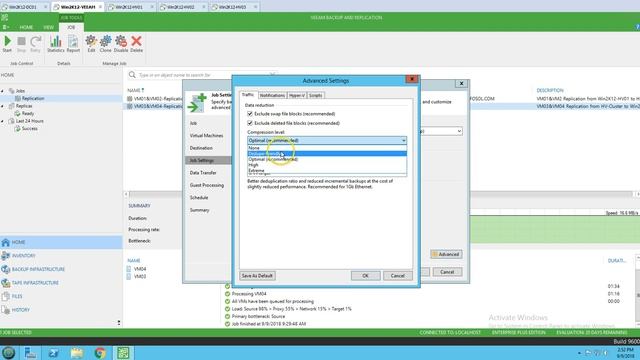This screenshot has height=360, width=640.
Task: Open the Veeam main menu icon
Action: pos(6,27)
